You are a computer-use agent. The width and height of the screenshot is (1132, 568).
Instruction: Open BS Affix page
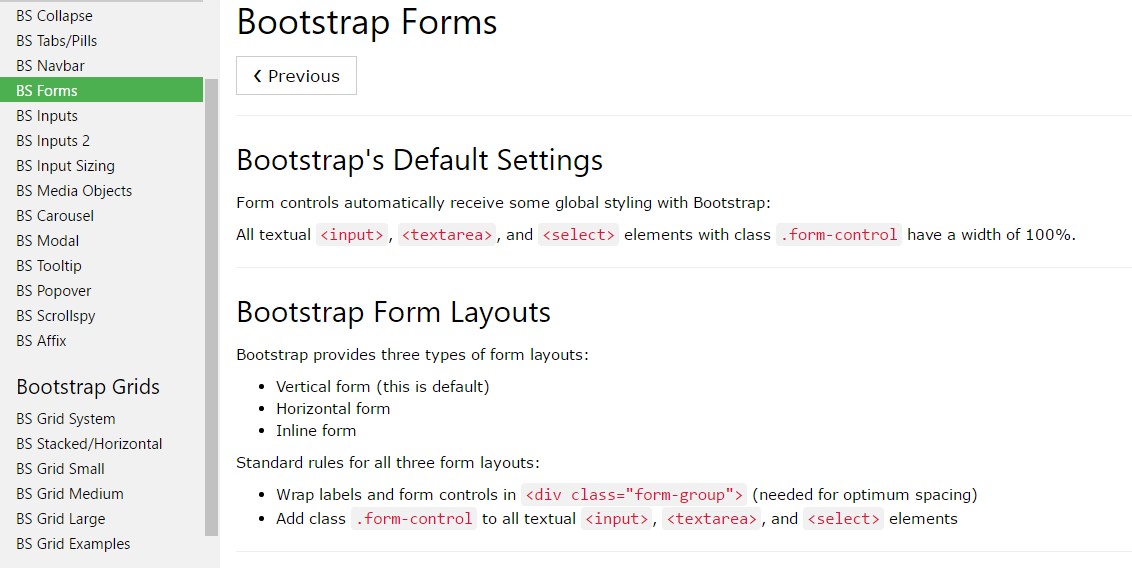coord(41,341)
